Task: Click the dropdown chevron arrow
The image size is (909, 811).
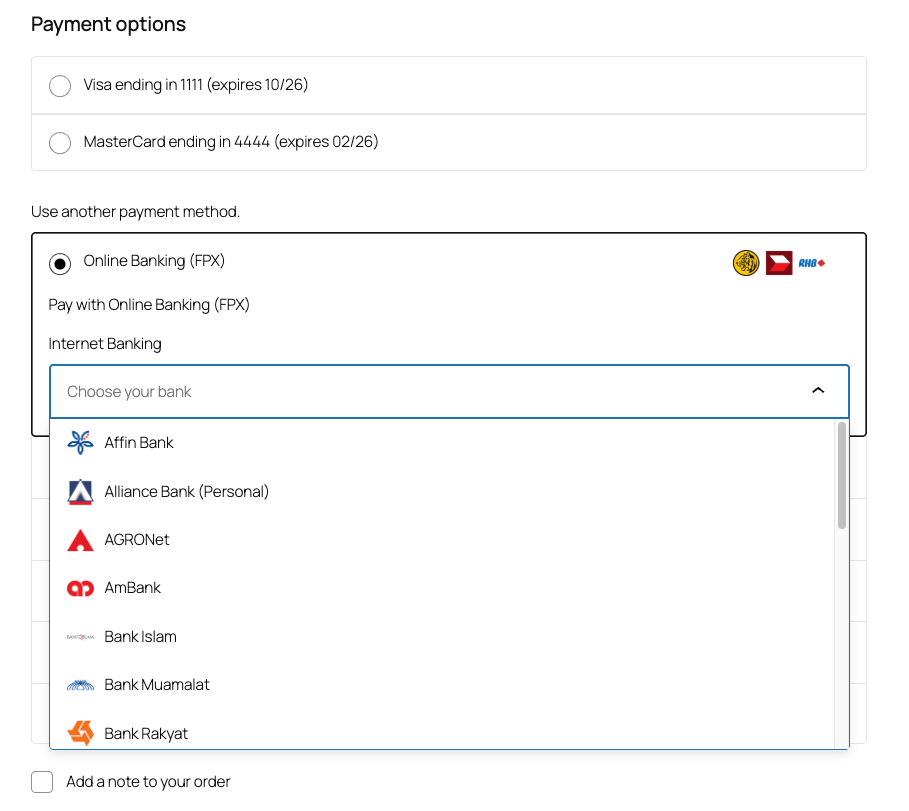Action: tap(818, 391)
